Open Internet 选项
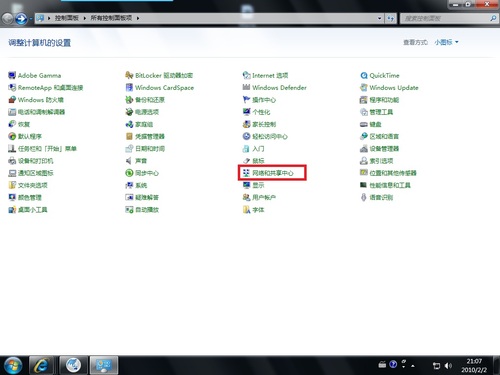Screen dimensions: 500x375 (265, 75)
